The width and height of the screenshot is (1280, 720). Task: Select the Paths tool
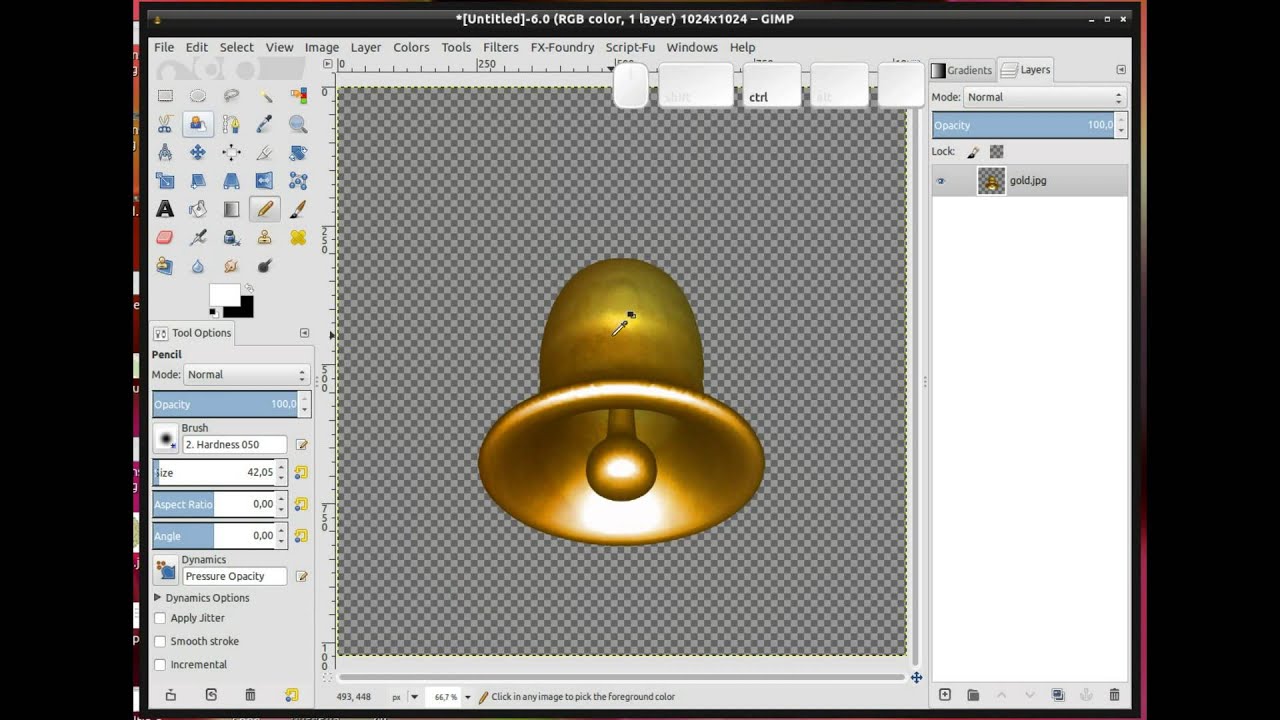[x=231, y=124]
